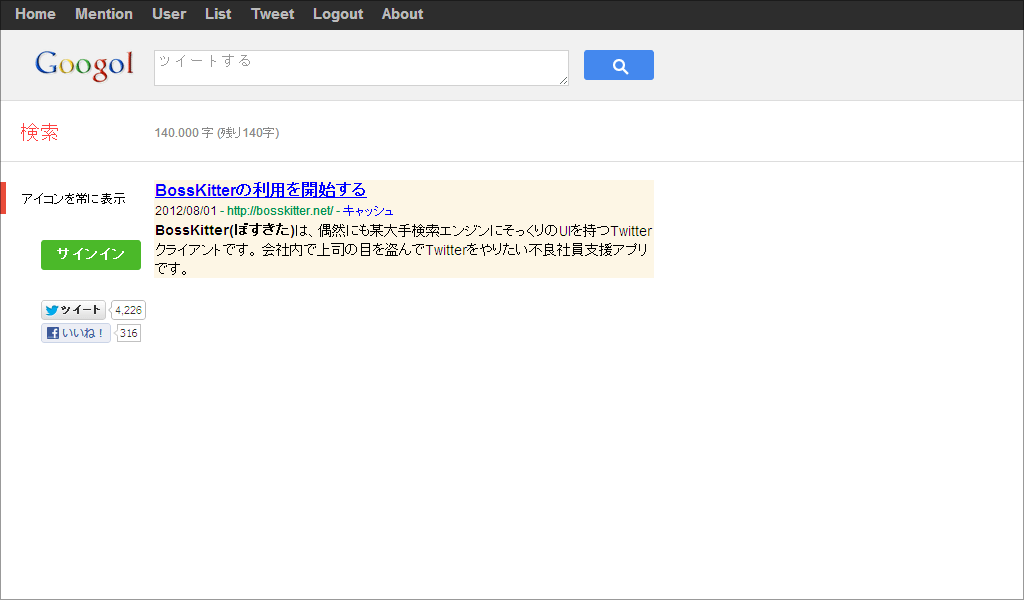Open the BossKitterの利用を開始する link

point(261,190)
